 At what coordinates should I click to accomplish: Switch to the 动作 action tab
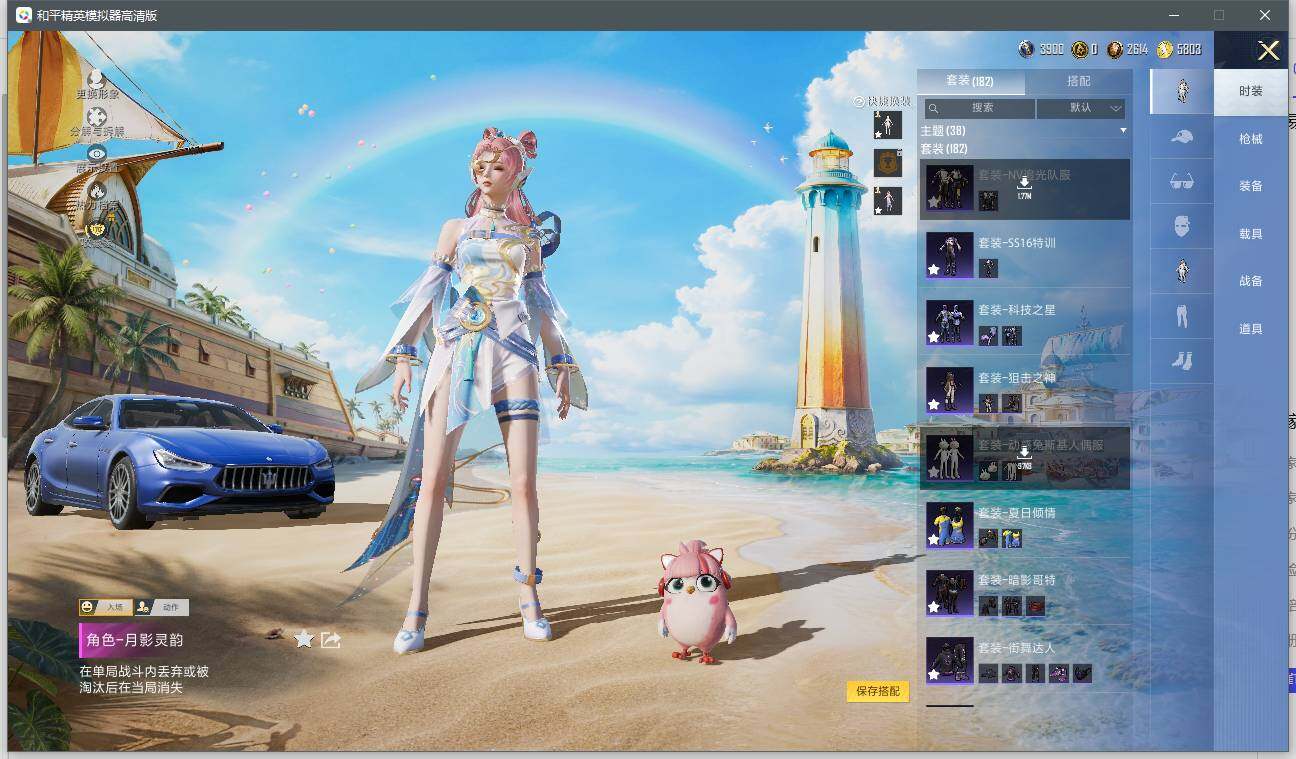click(x=161, y=607)
